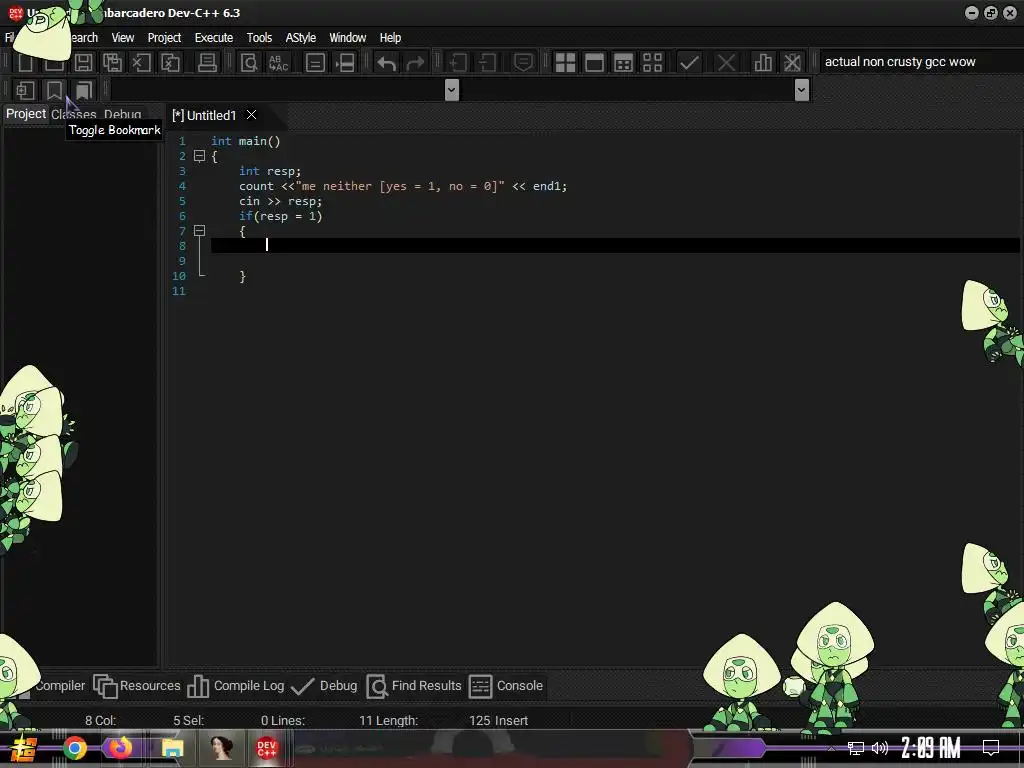
Task: Click the Indent icon
Action: coord(458,63)
